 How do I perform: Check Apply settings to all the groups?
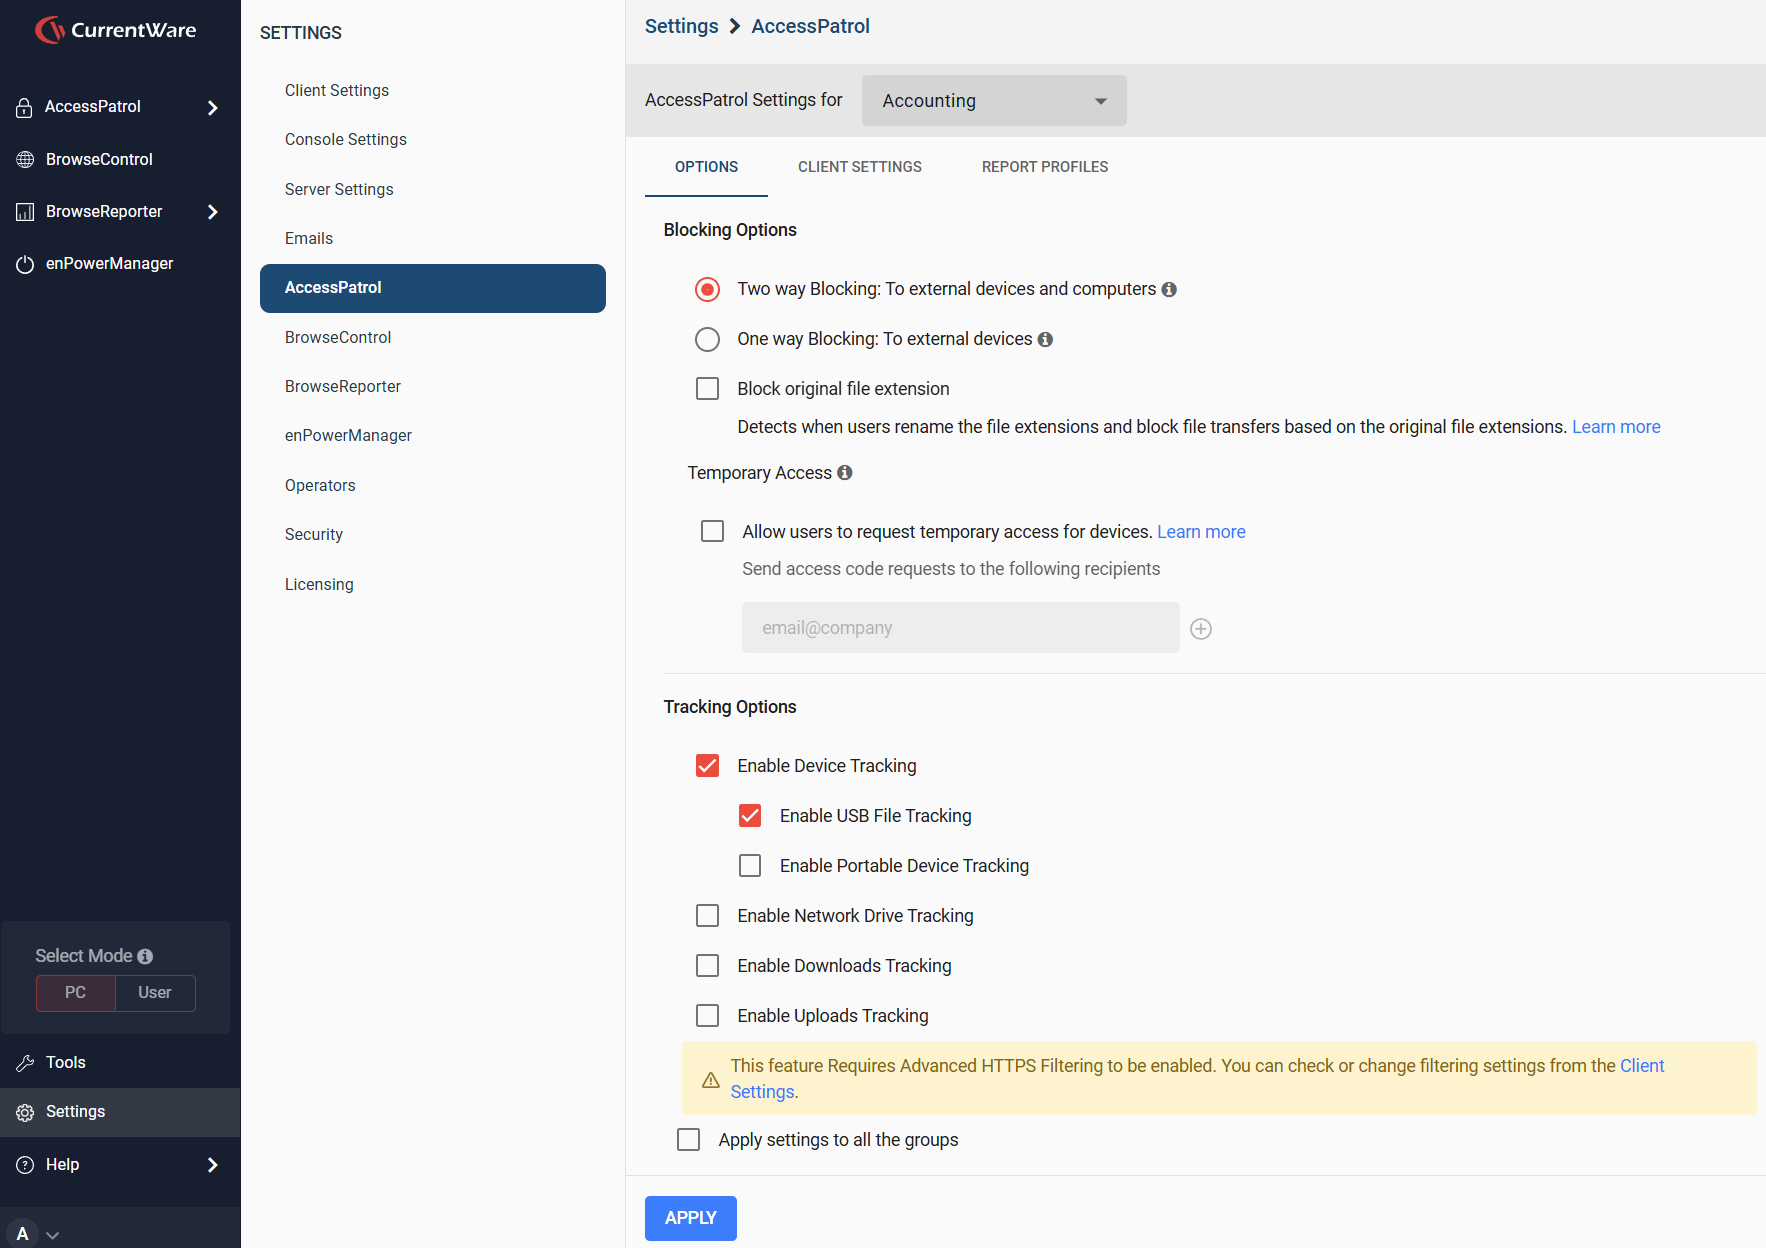tap(688, 1139)
